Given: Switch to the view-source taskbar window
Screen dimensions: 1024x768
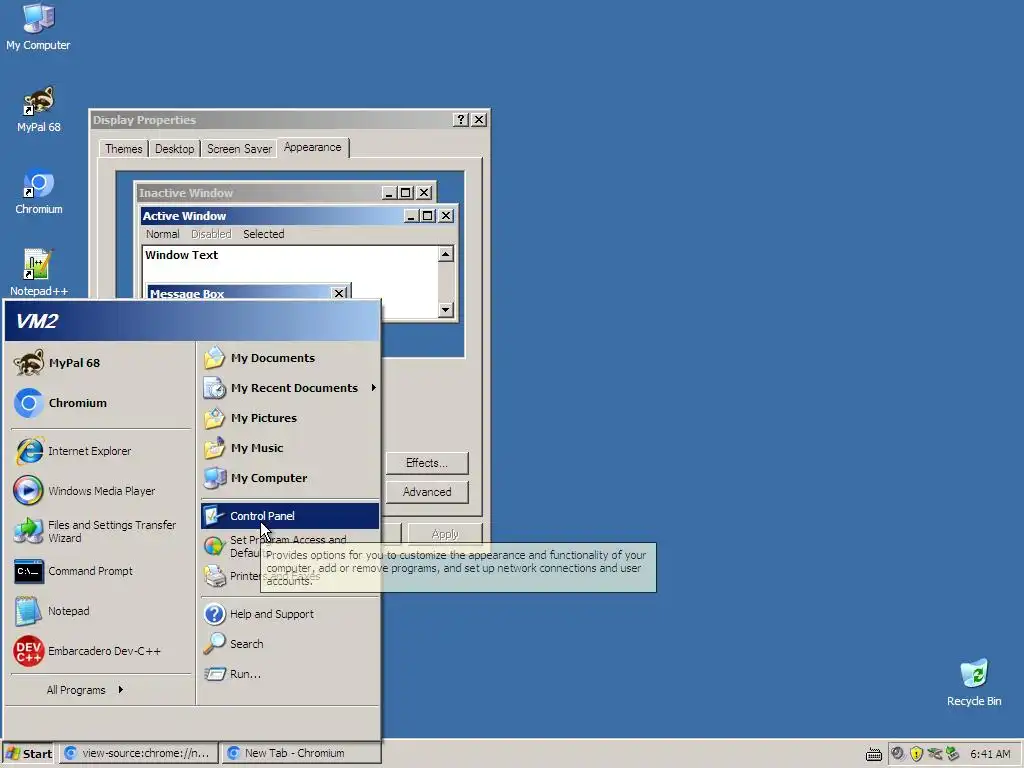Looking at the screenshot, I should pos(138,753).
